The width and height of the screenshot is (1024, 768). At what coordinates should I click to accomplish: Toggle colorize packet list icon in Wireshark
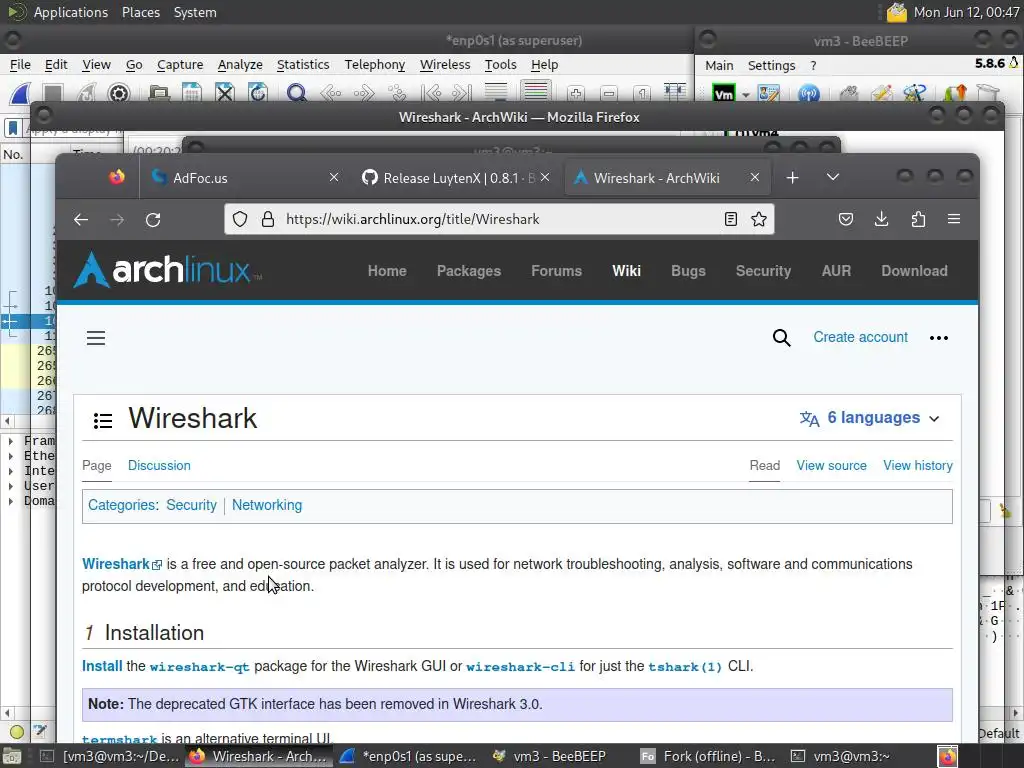coord(536,92)
